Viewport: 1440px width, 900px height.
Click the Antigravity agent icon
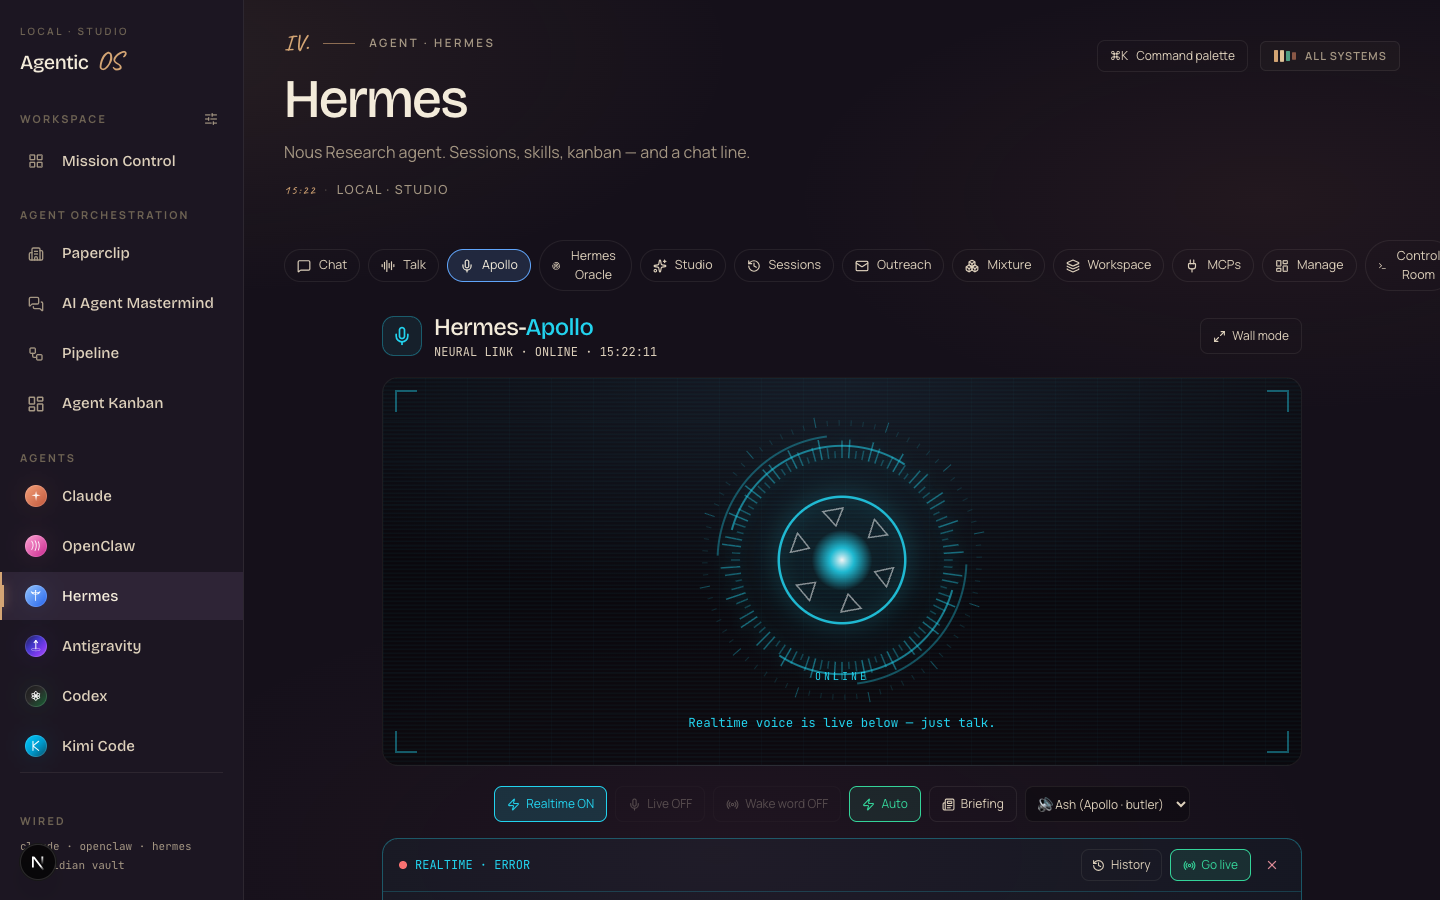click(x=36, y=646)
